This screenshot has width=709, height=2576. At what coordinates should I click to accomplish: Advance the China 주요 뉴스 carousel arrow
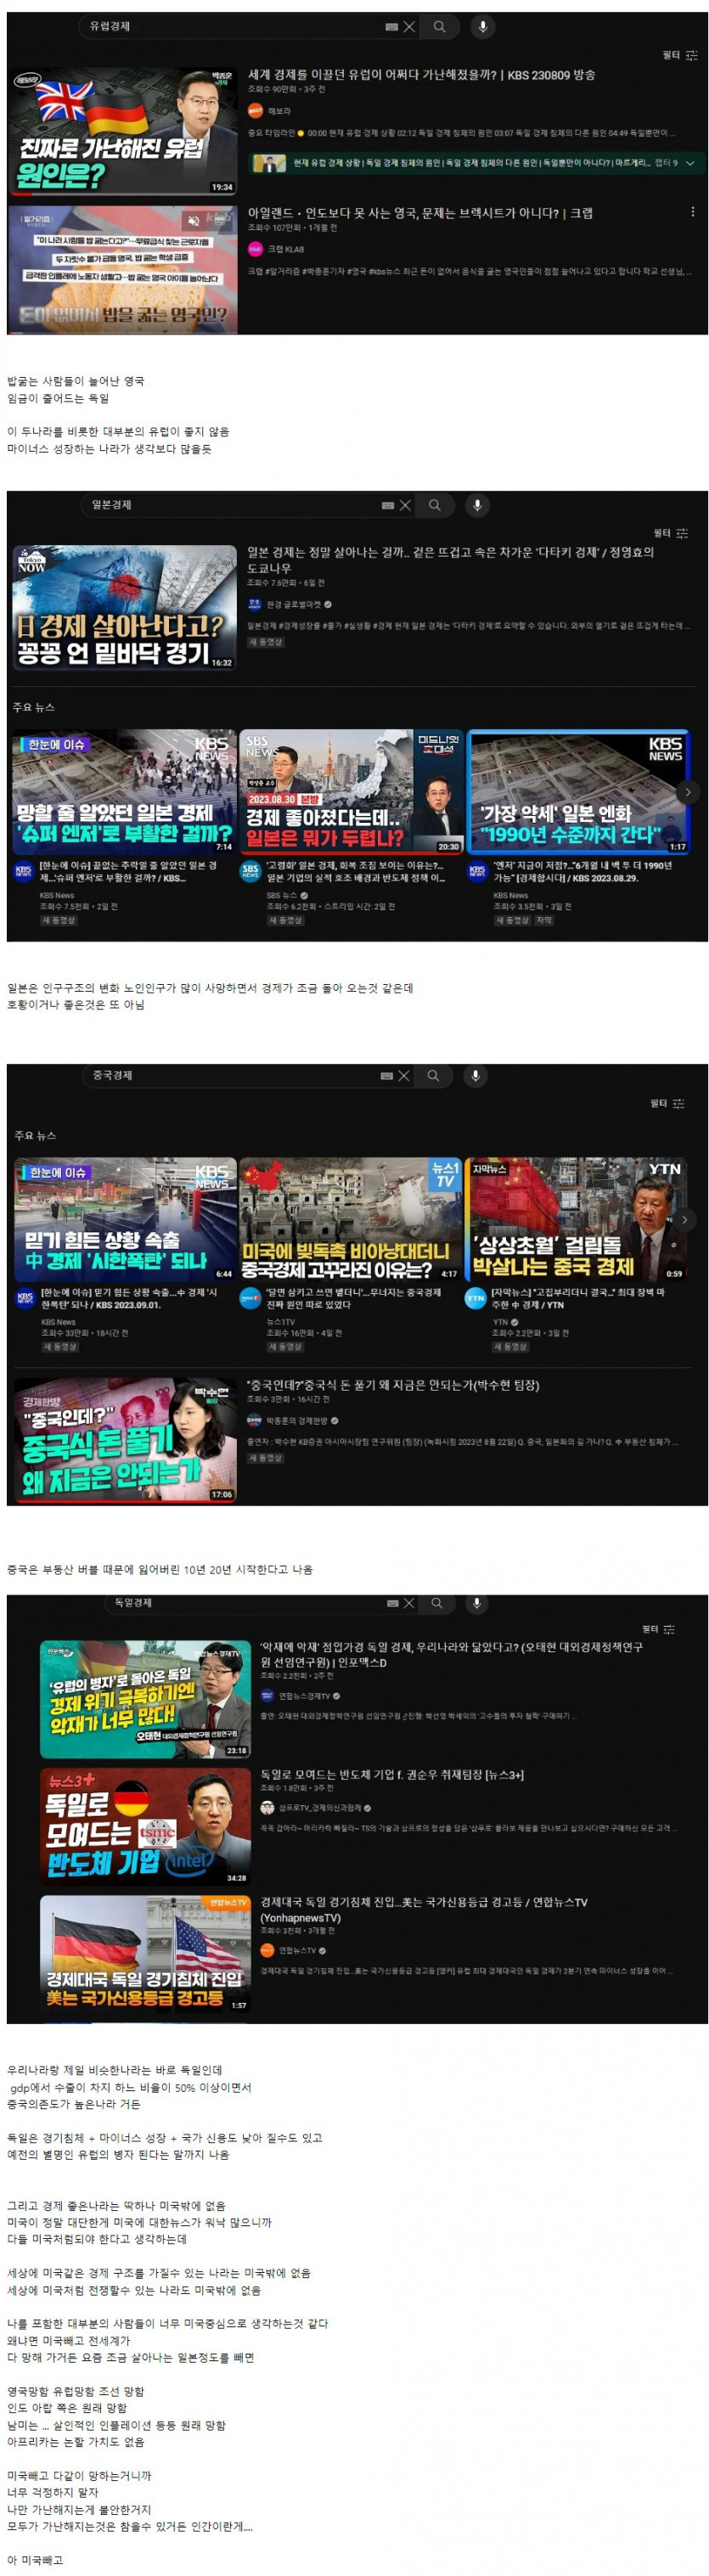coord(684,1219)
